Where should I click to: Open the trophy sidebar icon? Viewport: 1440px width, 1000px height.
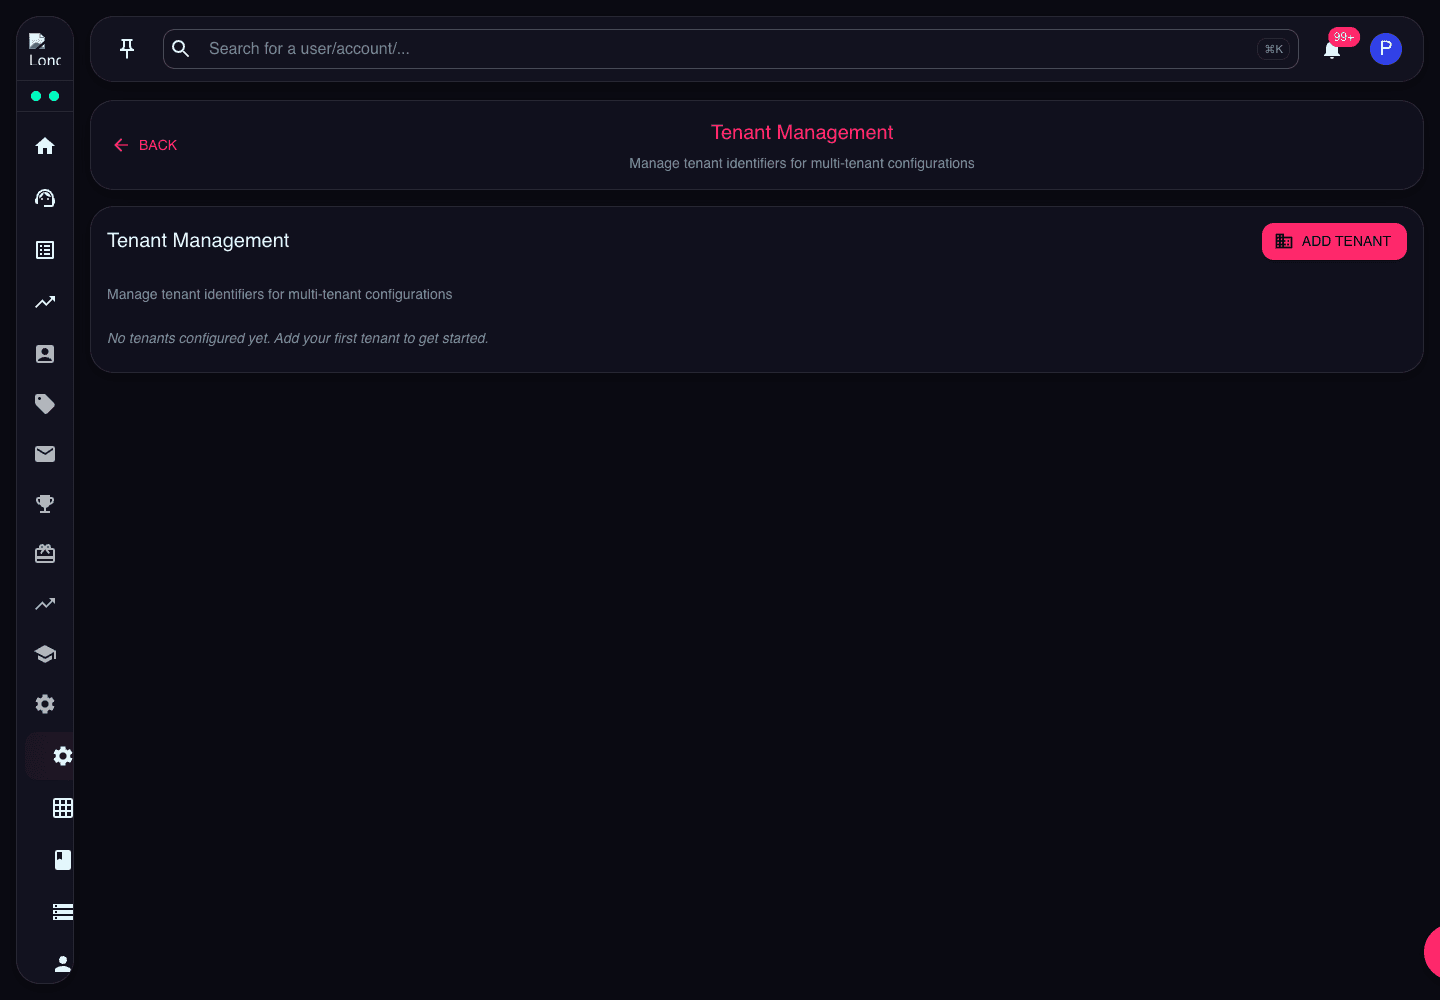[45, 504]
